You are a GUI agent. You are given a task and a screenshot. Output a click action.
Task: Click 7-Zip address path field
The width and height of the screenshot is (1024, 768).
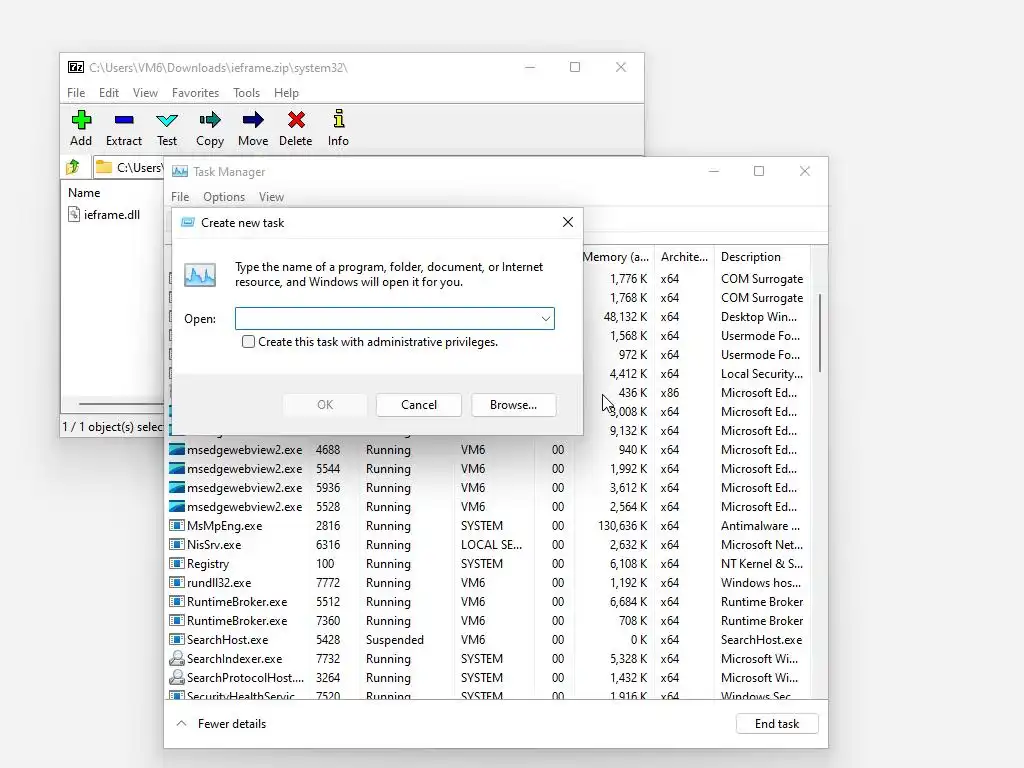[129, 168]
